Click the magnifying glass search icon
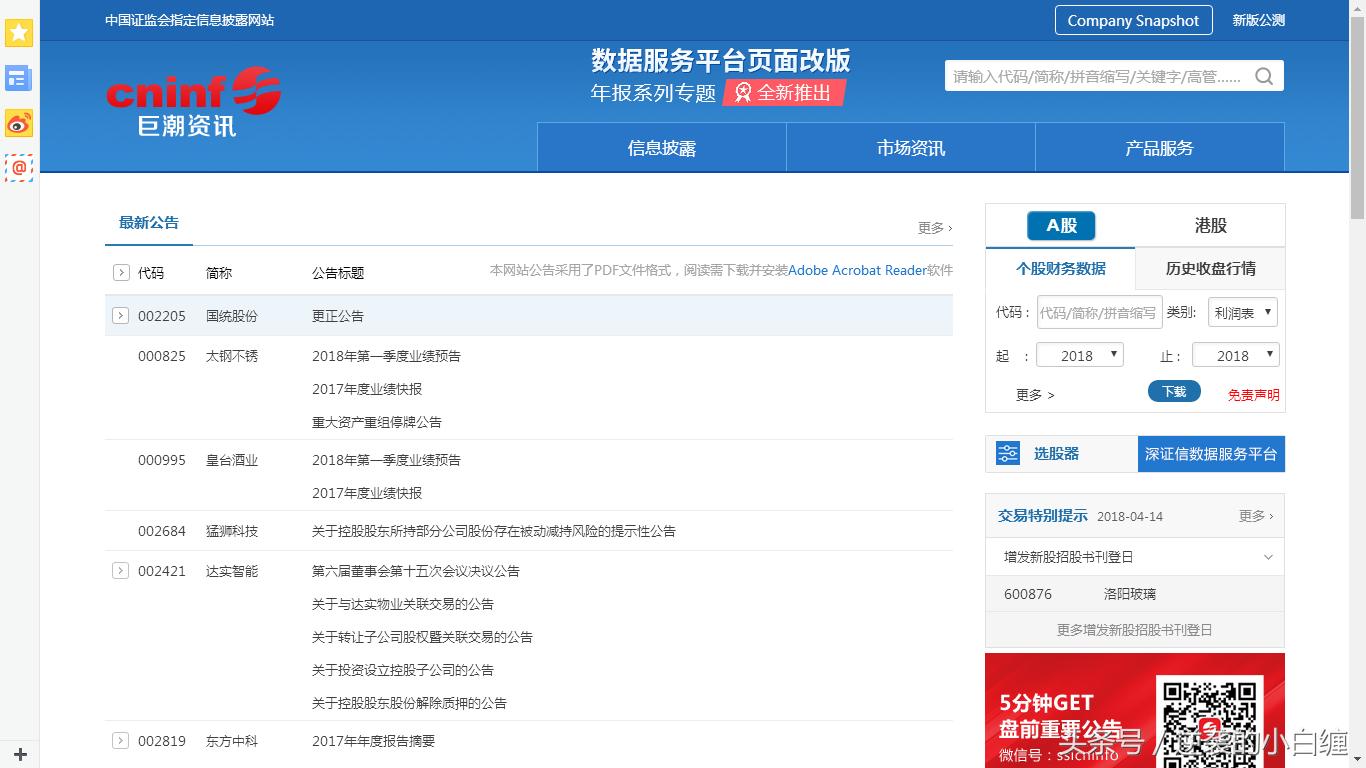Image resolution: width=1366 pixels, height=768 pixels. click(1264, 74)
